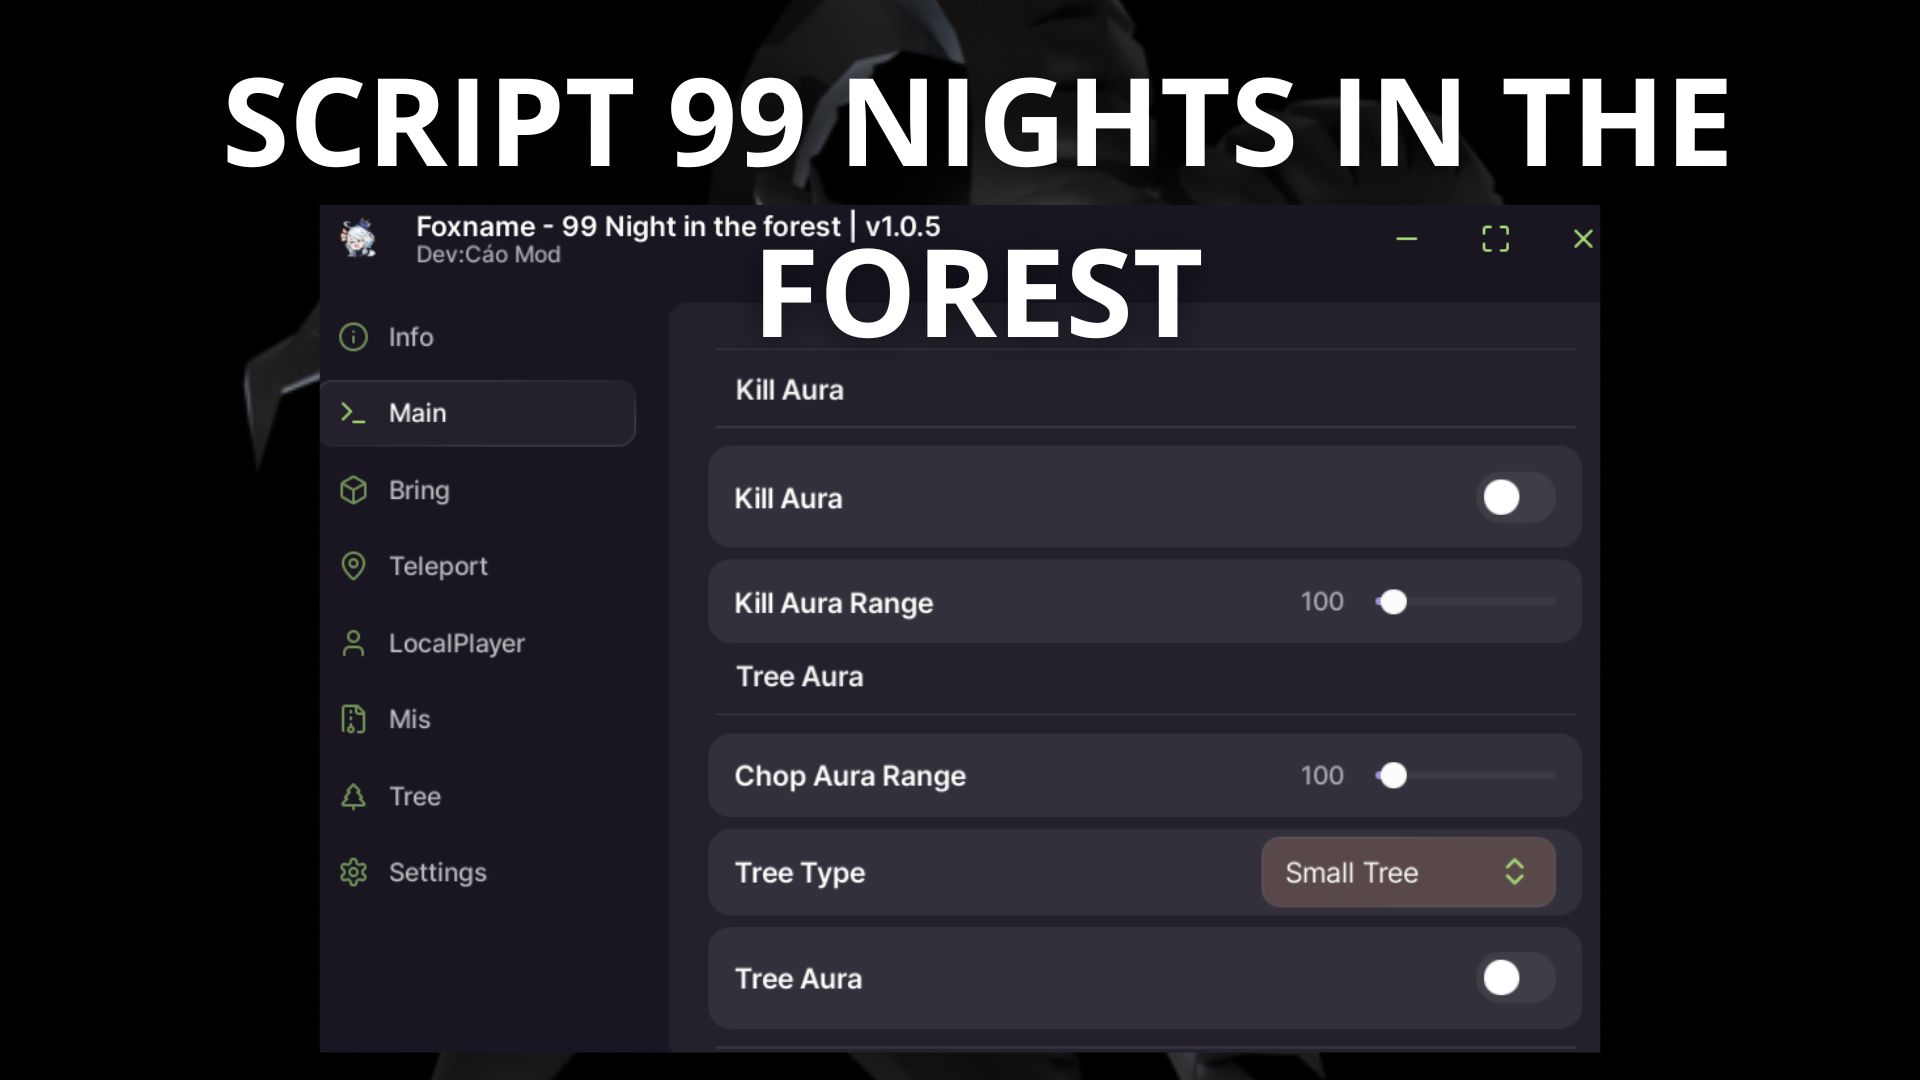Click the Kill Aura Range slider handle
The width and height of the screenshot is (1920, 1080).
pyautogui.click(x=1393, y=602)
